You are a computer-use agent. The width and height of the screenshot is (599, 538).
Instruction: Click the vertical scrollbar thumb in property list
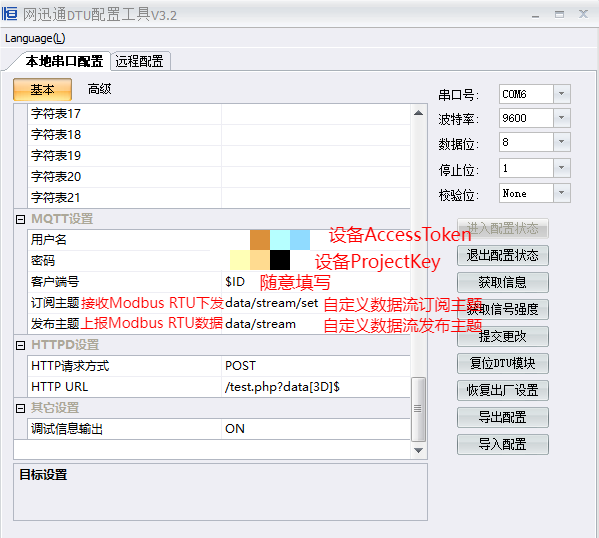418,409
